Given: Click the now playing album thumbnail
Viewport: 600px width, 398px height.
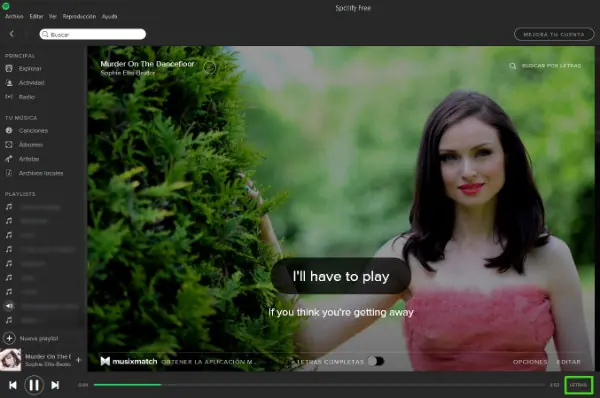Looking at the screenshot, I should point(11,360).
